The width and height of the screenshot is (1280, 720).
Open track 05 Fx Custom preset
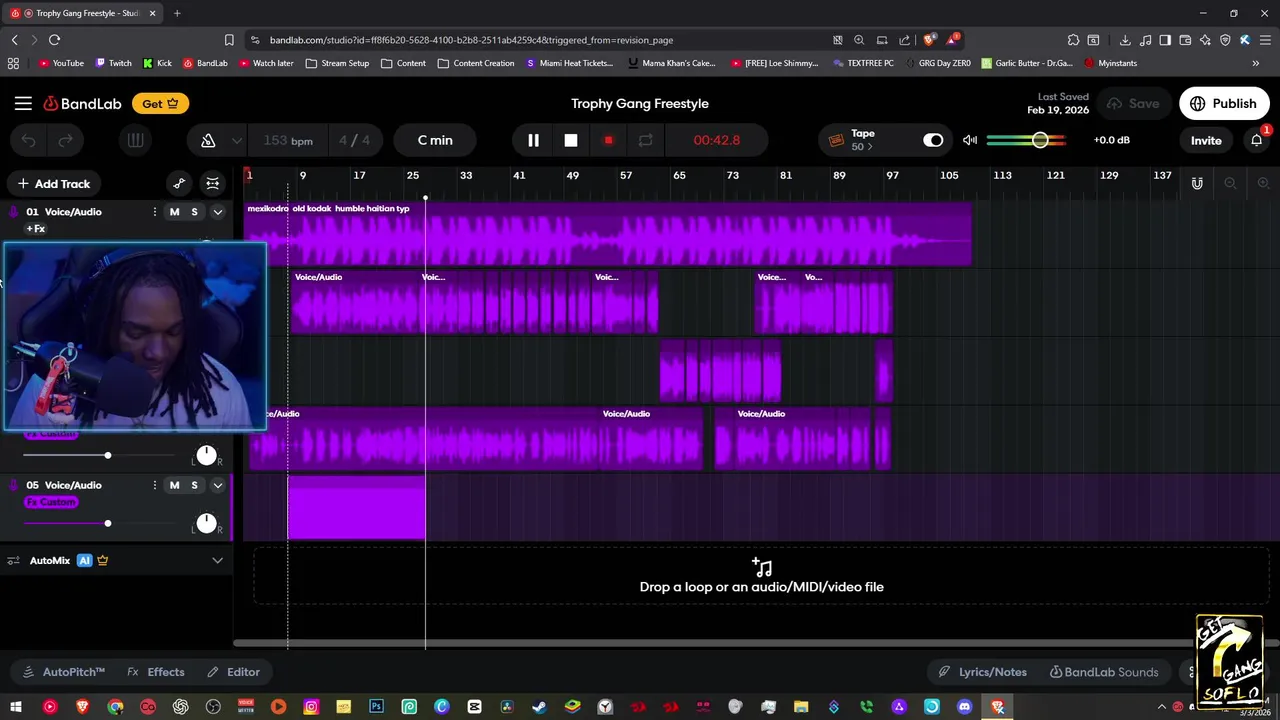51,502
